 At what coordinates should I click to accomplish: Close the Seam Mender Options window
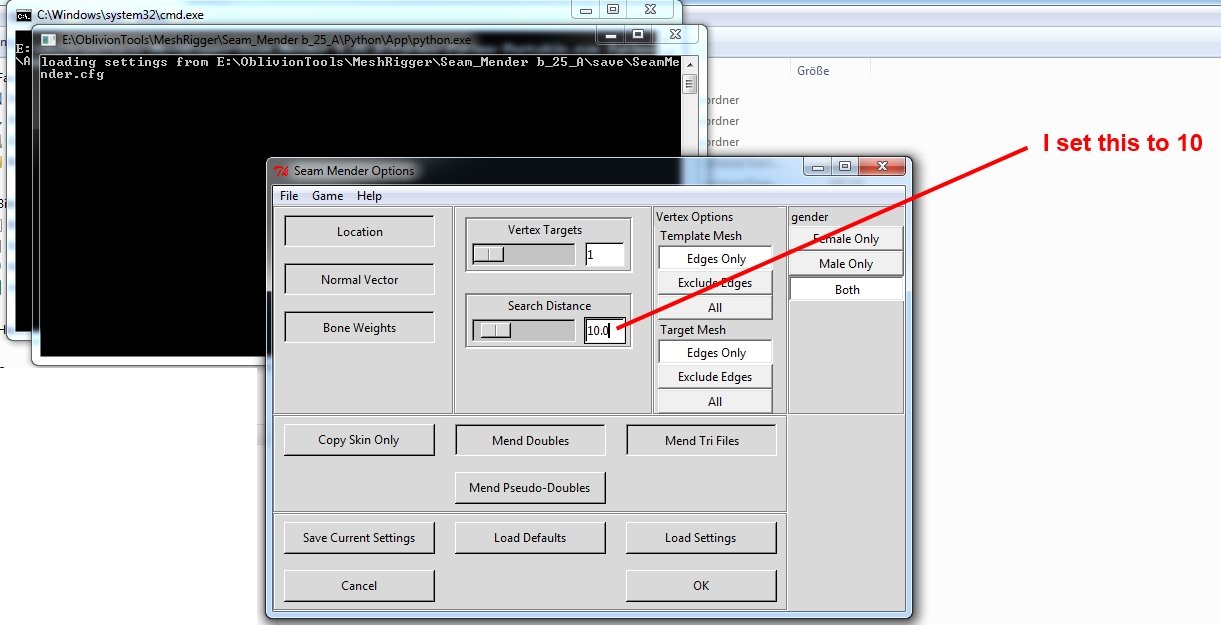point(883,167)
